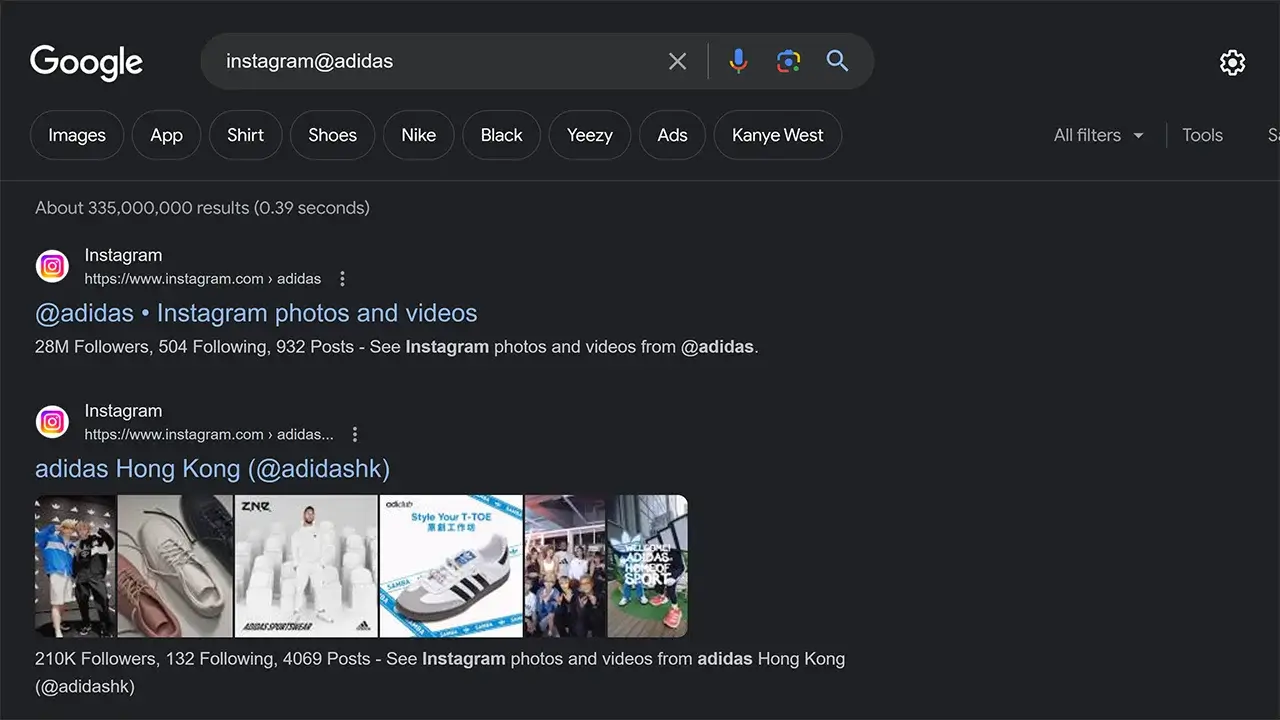Screen dimensions: 1280x720
Task: Clear the search box with the X icon
Action: (x=677, y=61)
